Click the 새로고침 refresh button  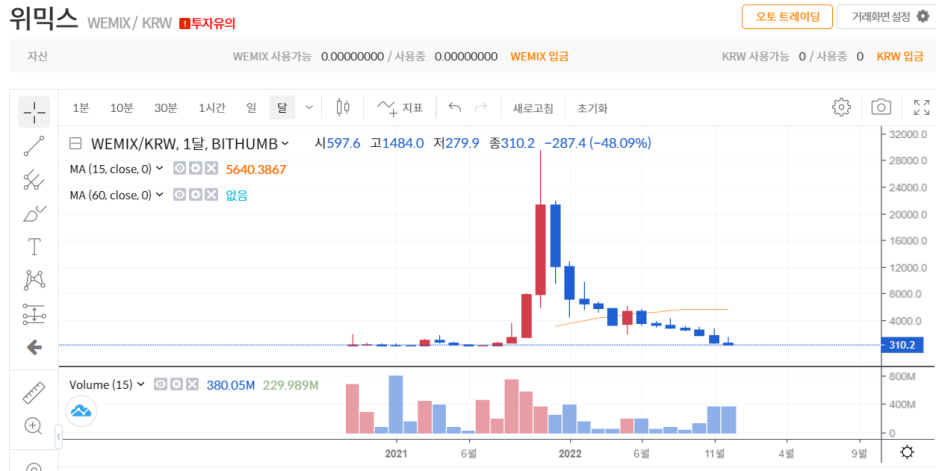coord(533,109)
